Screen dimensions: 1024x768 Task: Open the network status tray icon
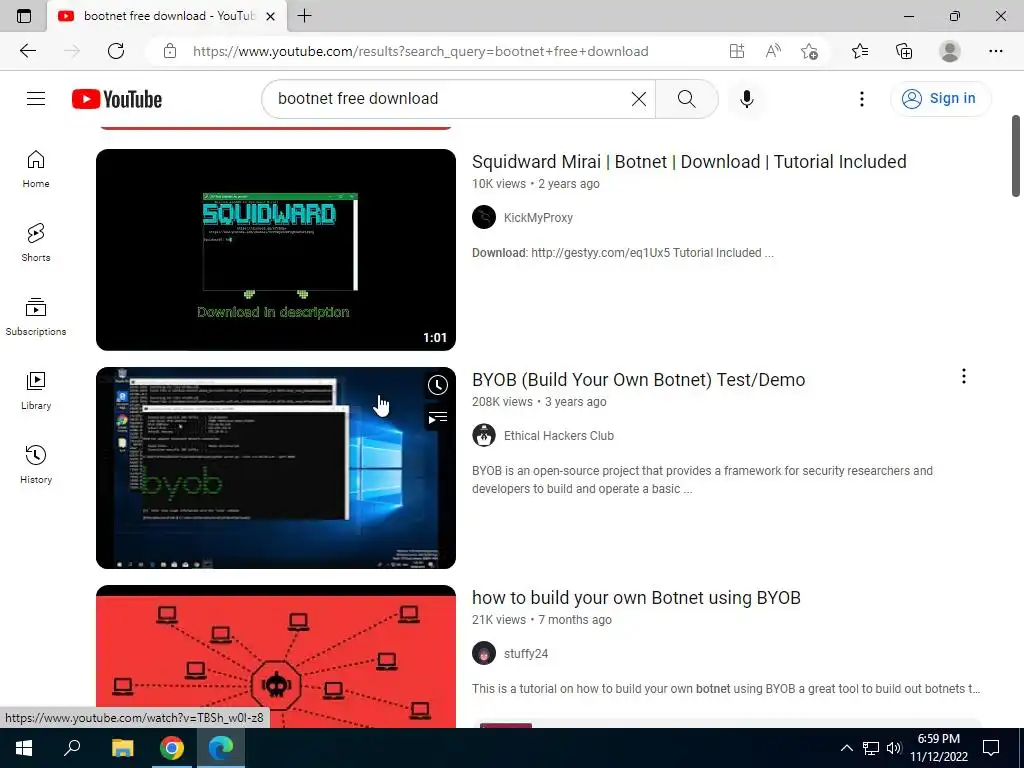(871, 748)
